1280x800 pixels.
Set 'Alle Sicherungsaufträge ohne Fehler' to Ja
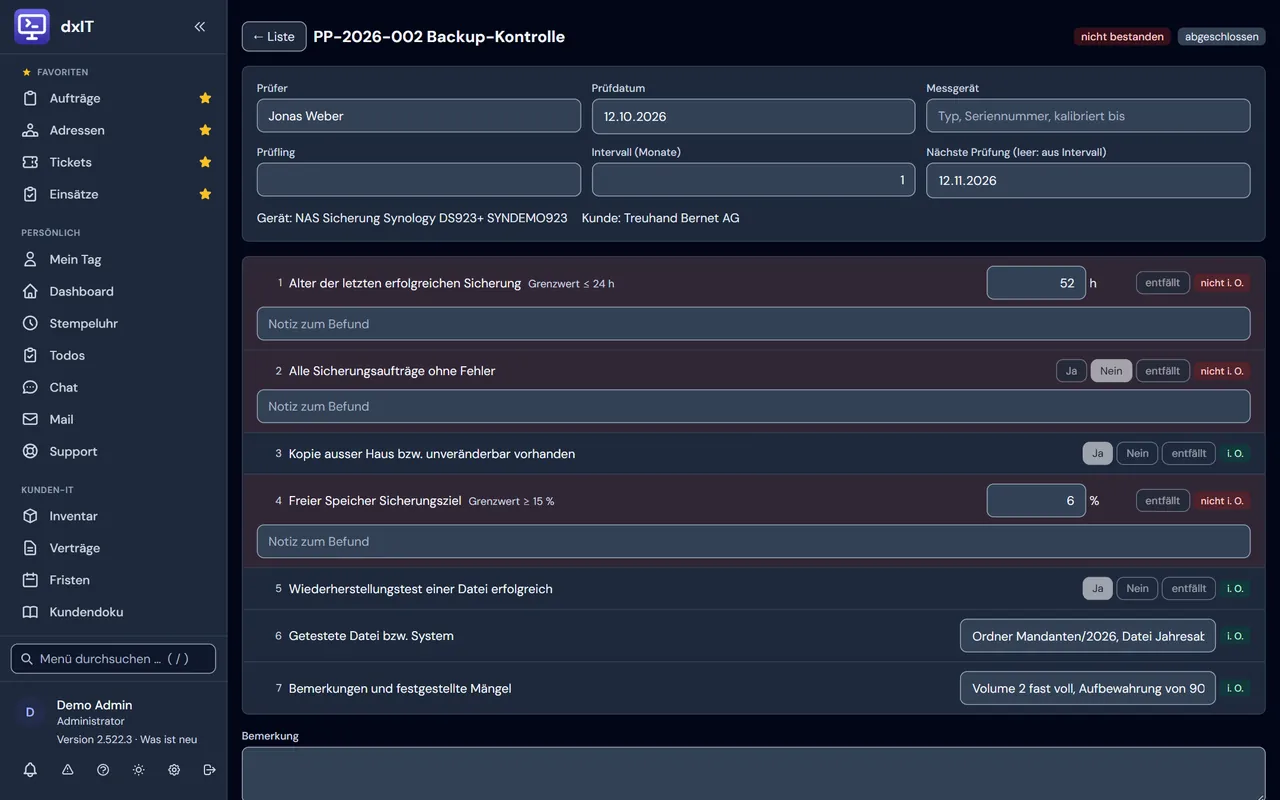pos(1071,371)
